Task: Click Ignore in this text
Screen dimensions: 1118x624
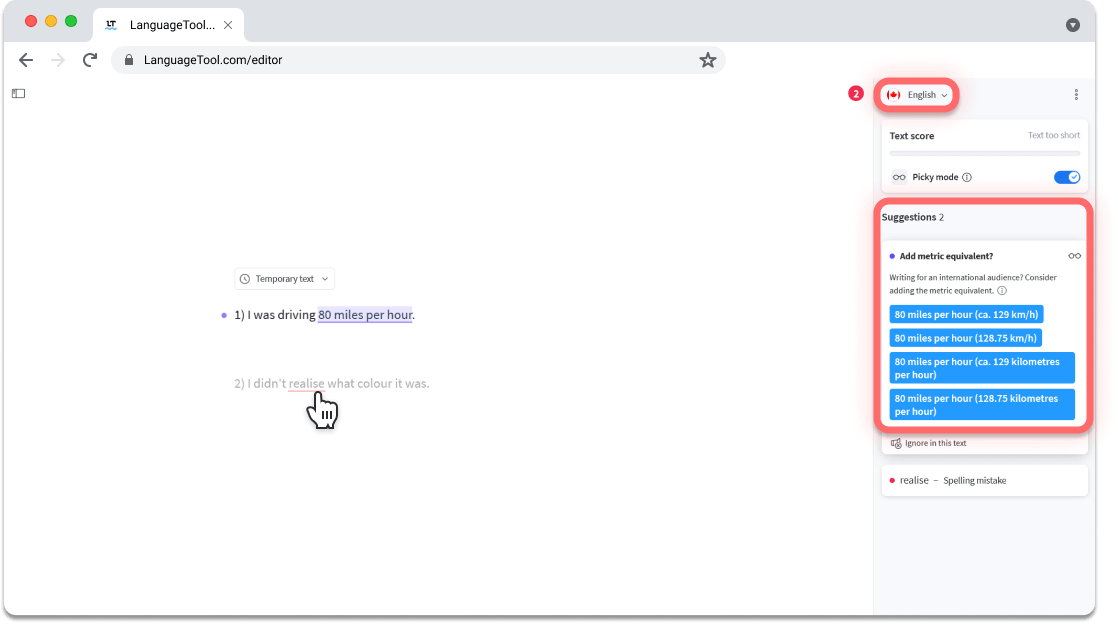Action: click(x=935, y=443)
